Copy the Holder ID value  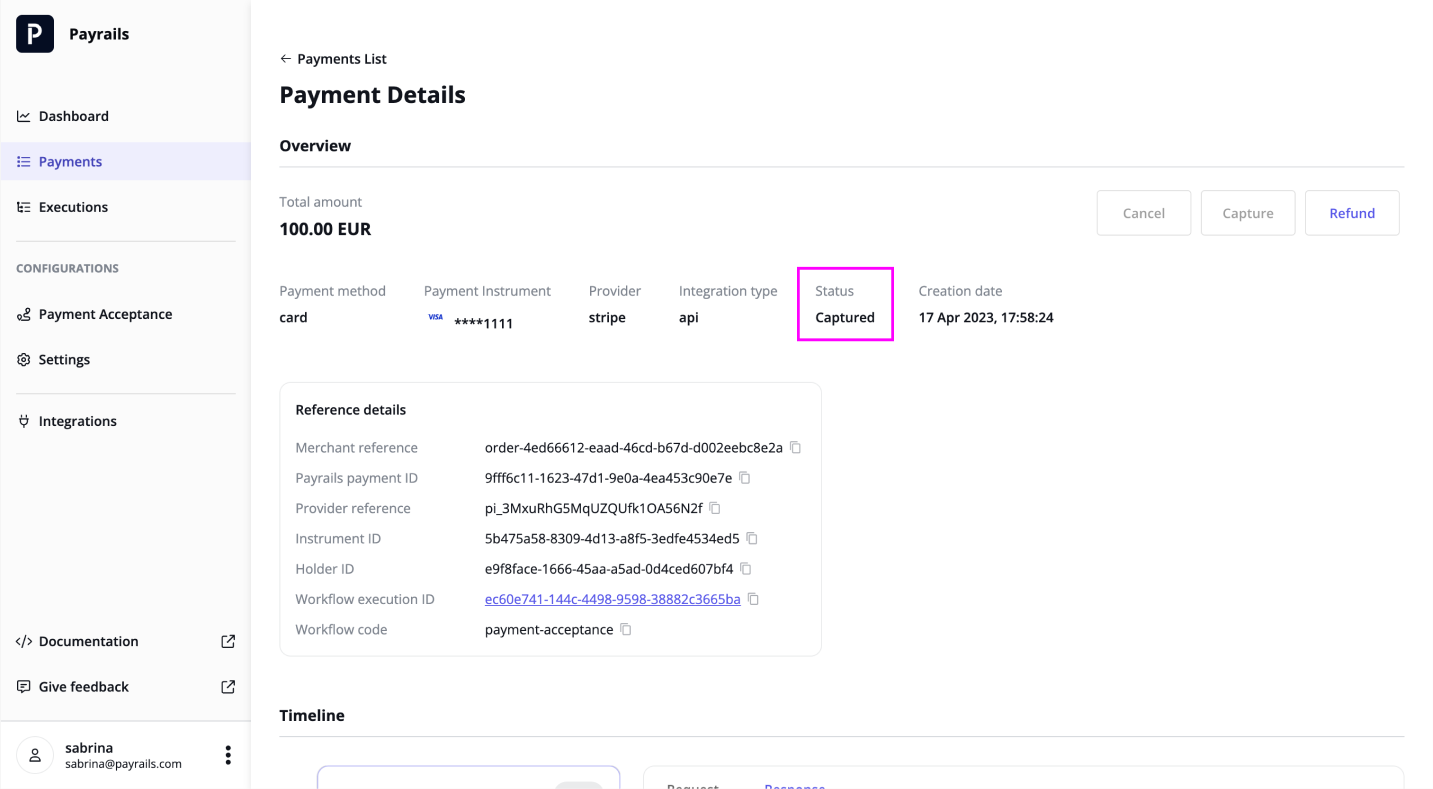[746, 569]
